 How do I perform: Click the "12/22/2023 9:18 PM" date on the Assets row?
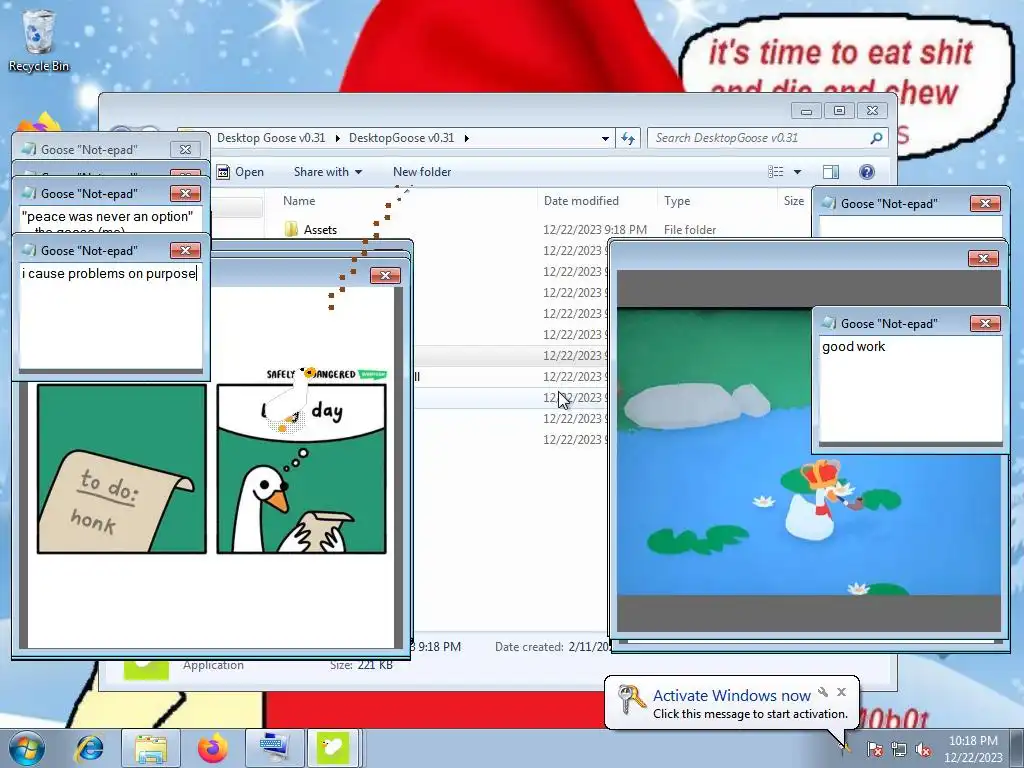point(595,229)
